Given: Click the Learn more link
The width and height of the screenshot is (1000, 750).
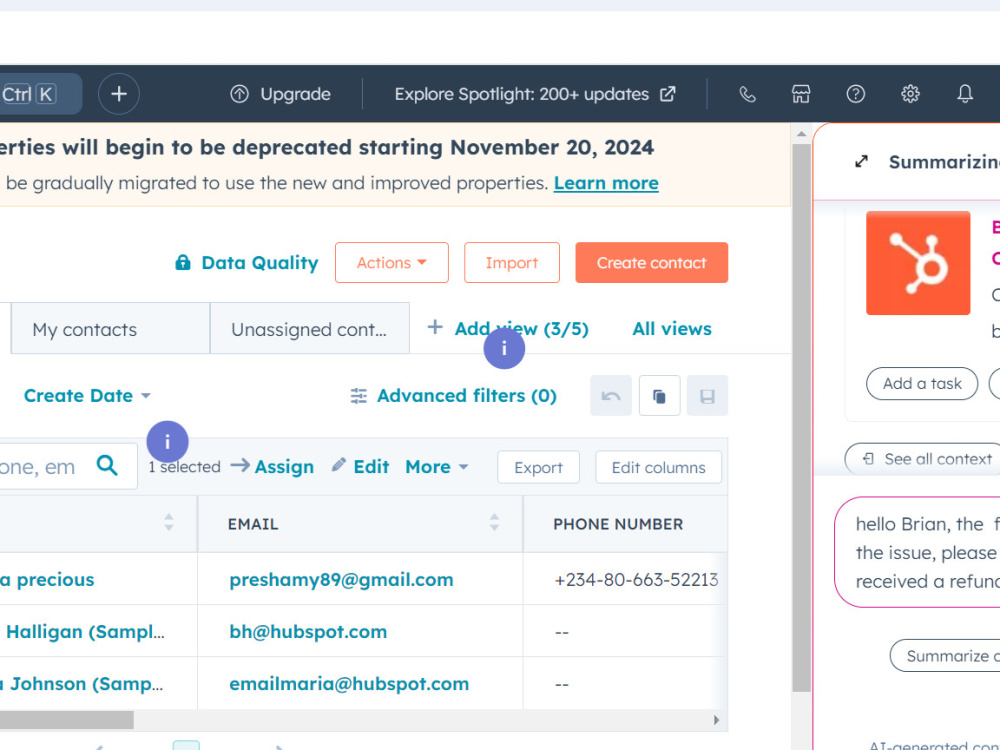Looking at the screenshot, I should 606,183.
